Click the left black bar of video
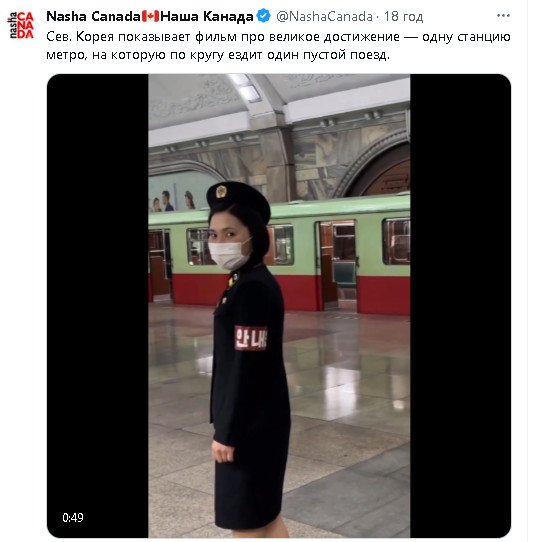 point(97,306)
